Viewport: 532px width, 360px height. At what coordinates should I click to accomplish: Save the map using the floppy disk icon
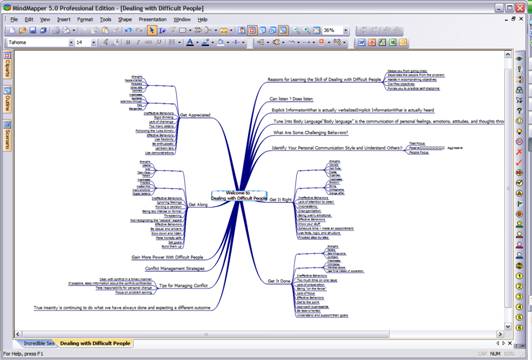coord(33,31)
